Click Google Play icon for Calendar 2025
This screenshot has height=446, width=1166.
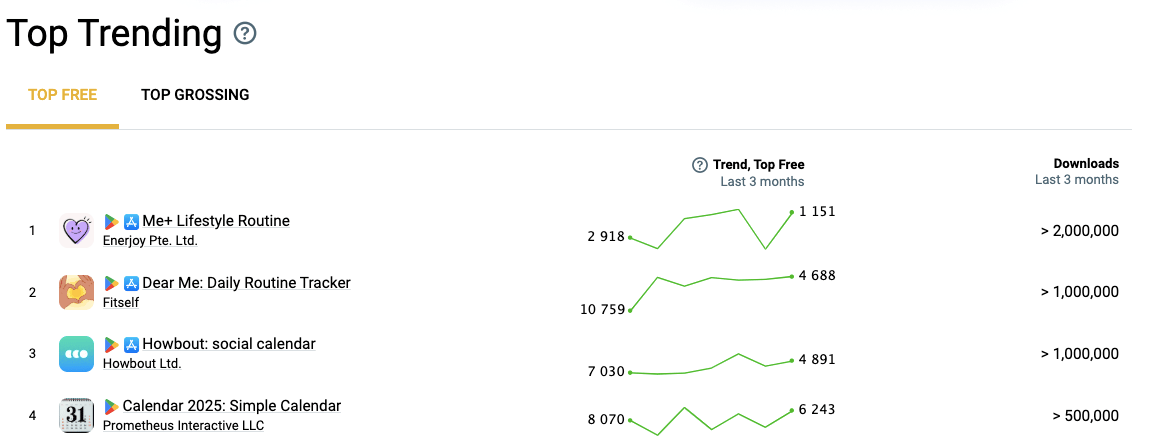coord(112,407)
